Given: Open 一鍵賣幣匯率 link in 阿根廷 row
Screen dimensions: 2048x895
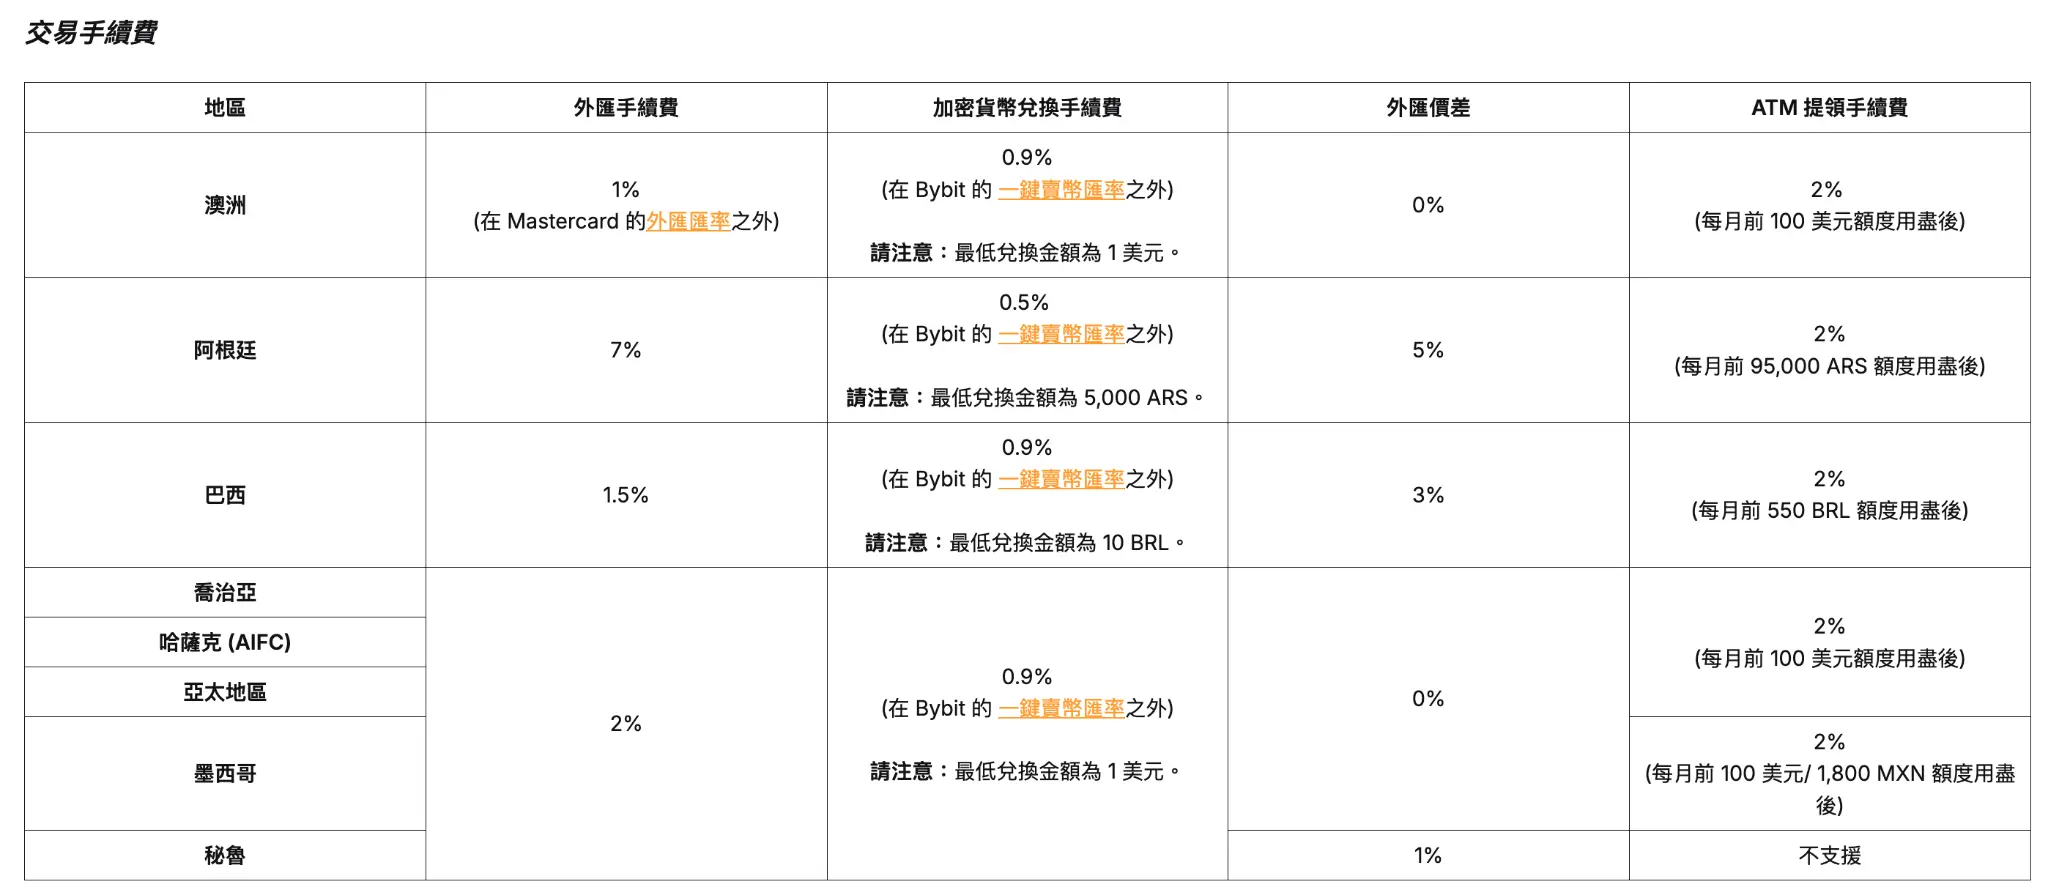Looking at the screenshot, I should point(1061,334).
